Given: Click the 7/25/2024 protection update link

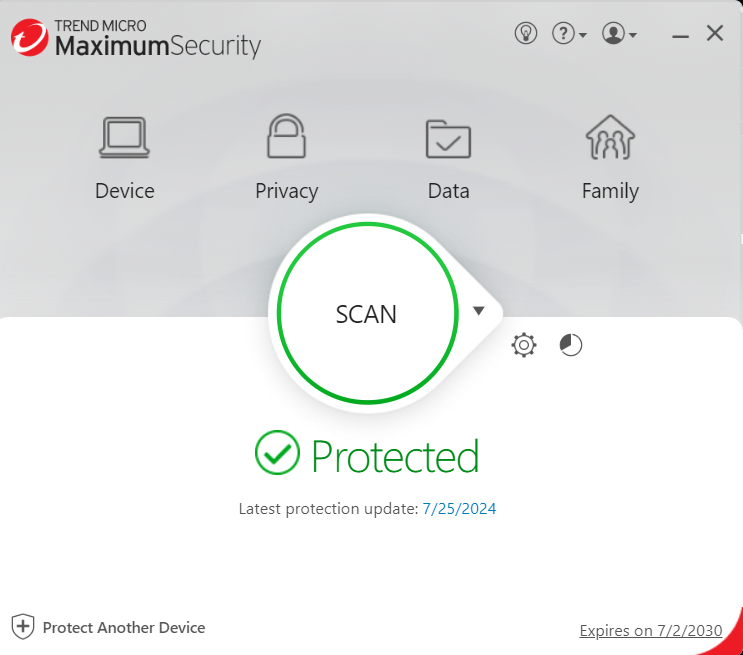Looking at the screenshot, I should click(459, 509).
